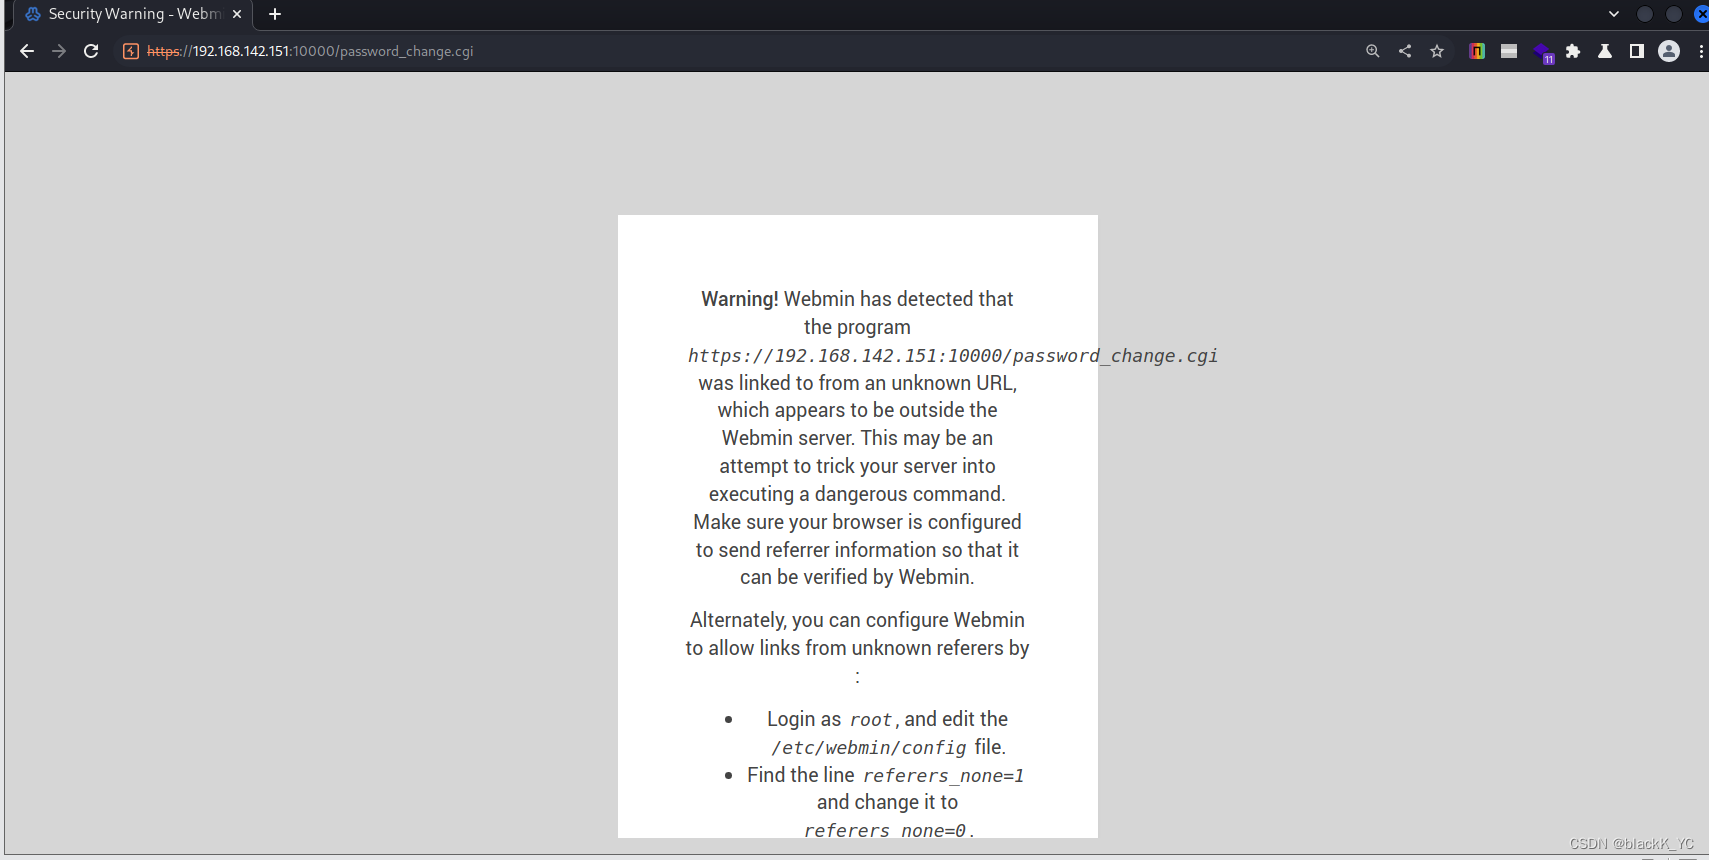
Task: Click the italic password_change.cgi URL text
Action: pos(953,356)
